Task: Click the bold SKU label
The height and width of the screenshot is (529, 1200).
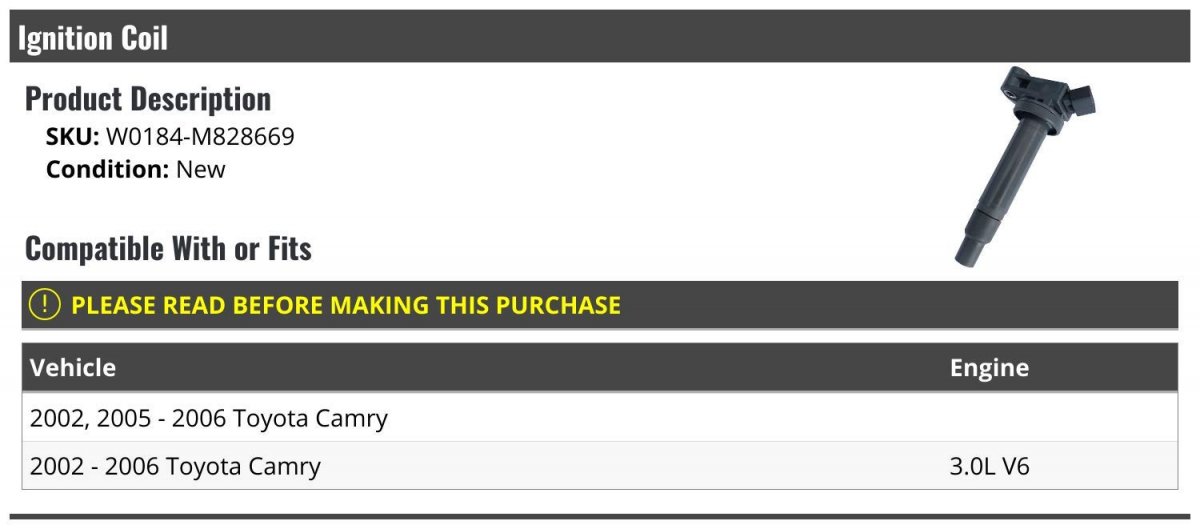Action: coord(73,137)
